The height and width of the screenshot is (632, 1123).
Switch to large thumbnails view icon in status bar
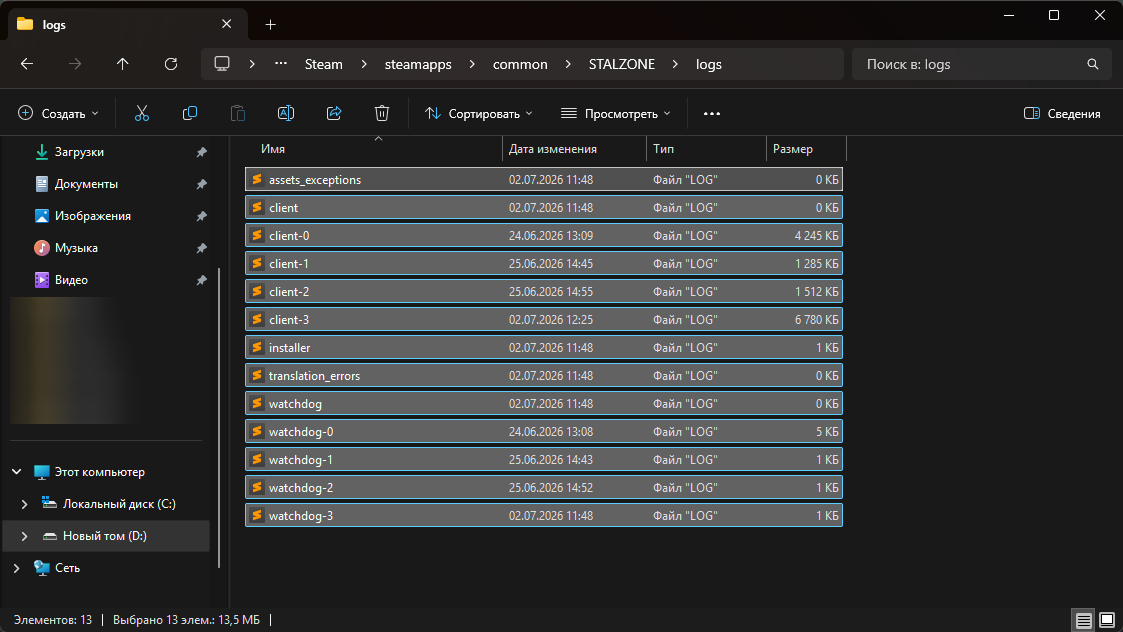(x=1107, y=620)
